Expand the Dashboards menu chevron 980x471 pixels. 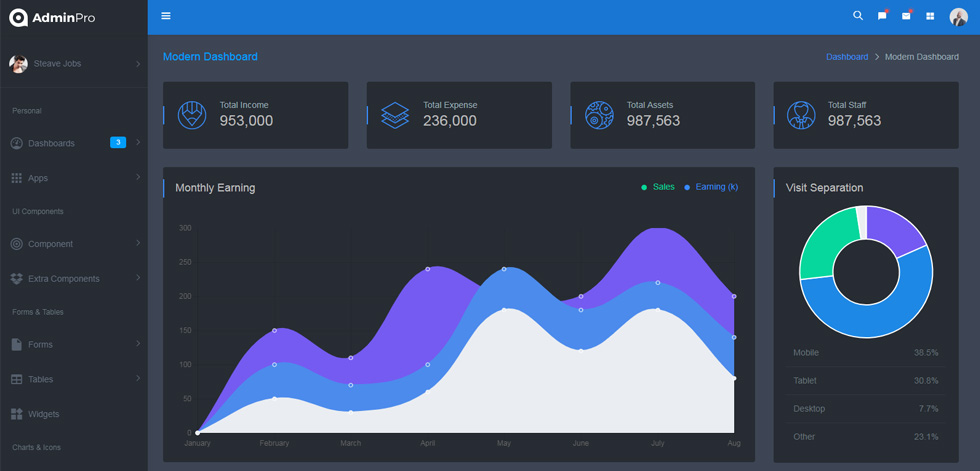click(x=138, y=143)
